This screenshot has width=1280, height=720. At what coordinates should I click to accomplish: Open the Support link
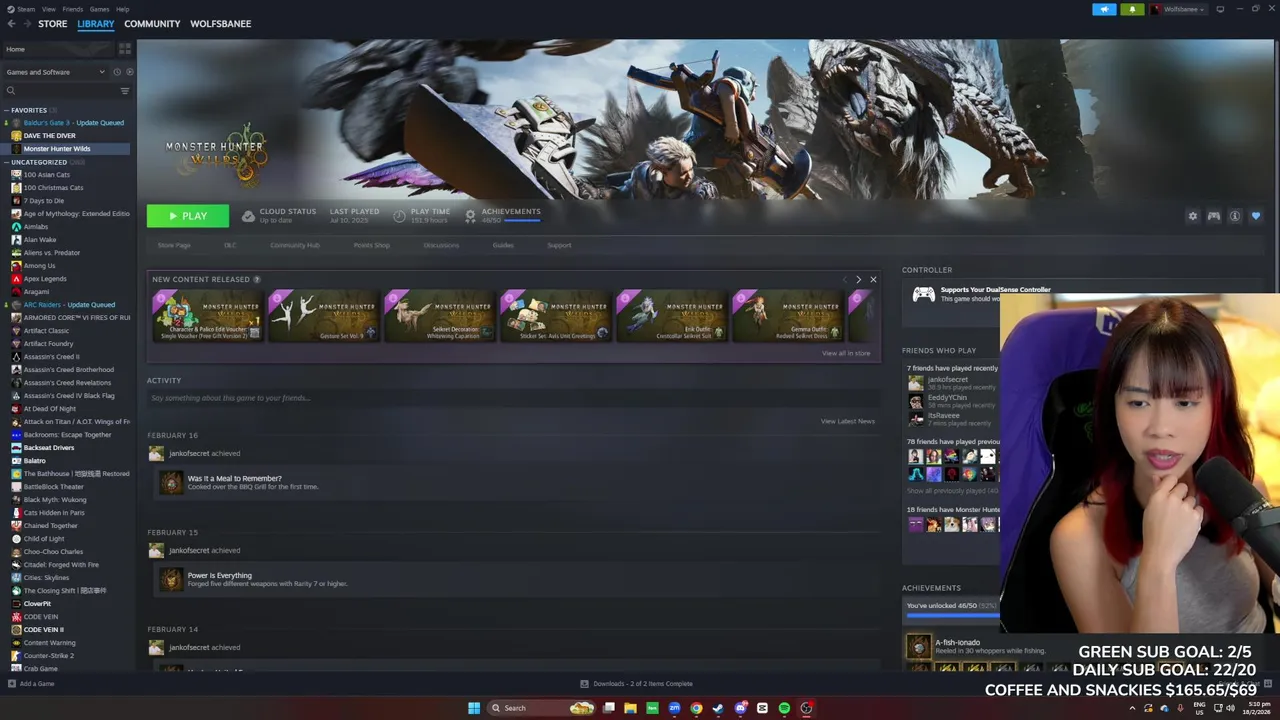559,245
